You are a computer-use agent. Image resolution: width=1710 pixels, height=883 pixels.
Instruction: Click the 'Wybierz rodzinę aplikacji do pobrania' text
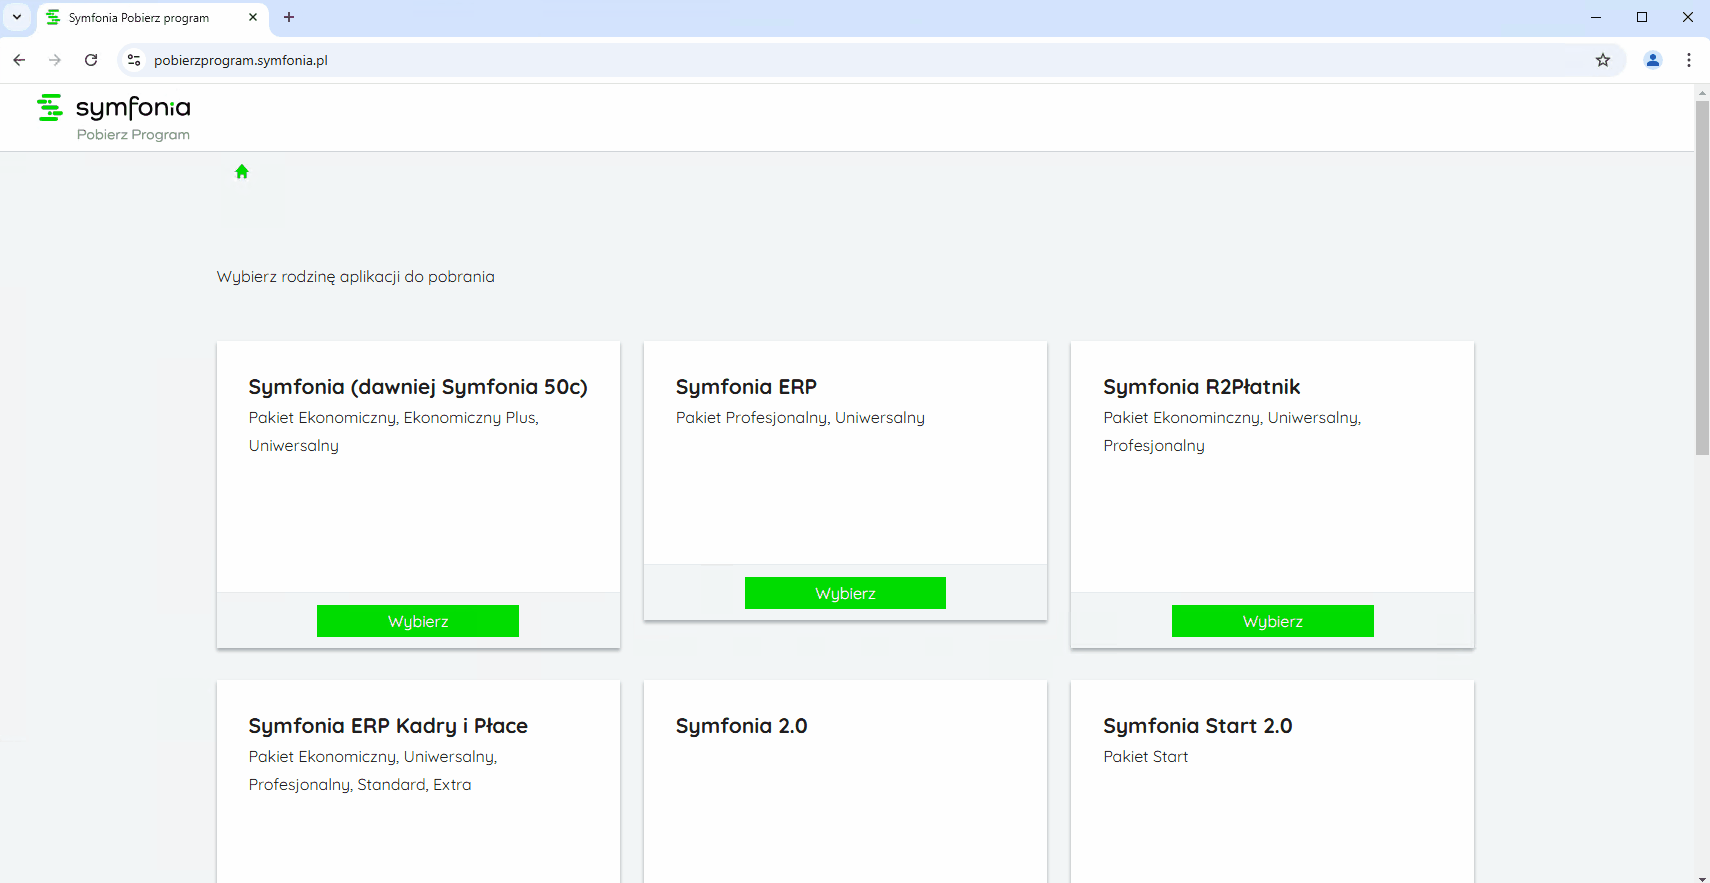(356, 277)
